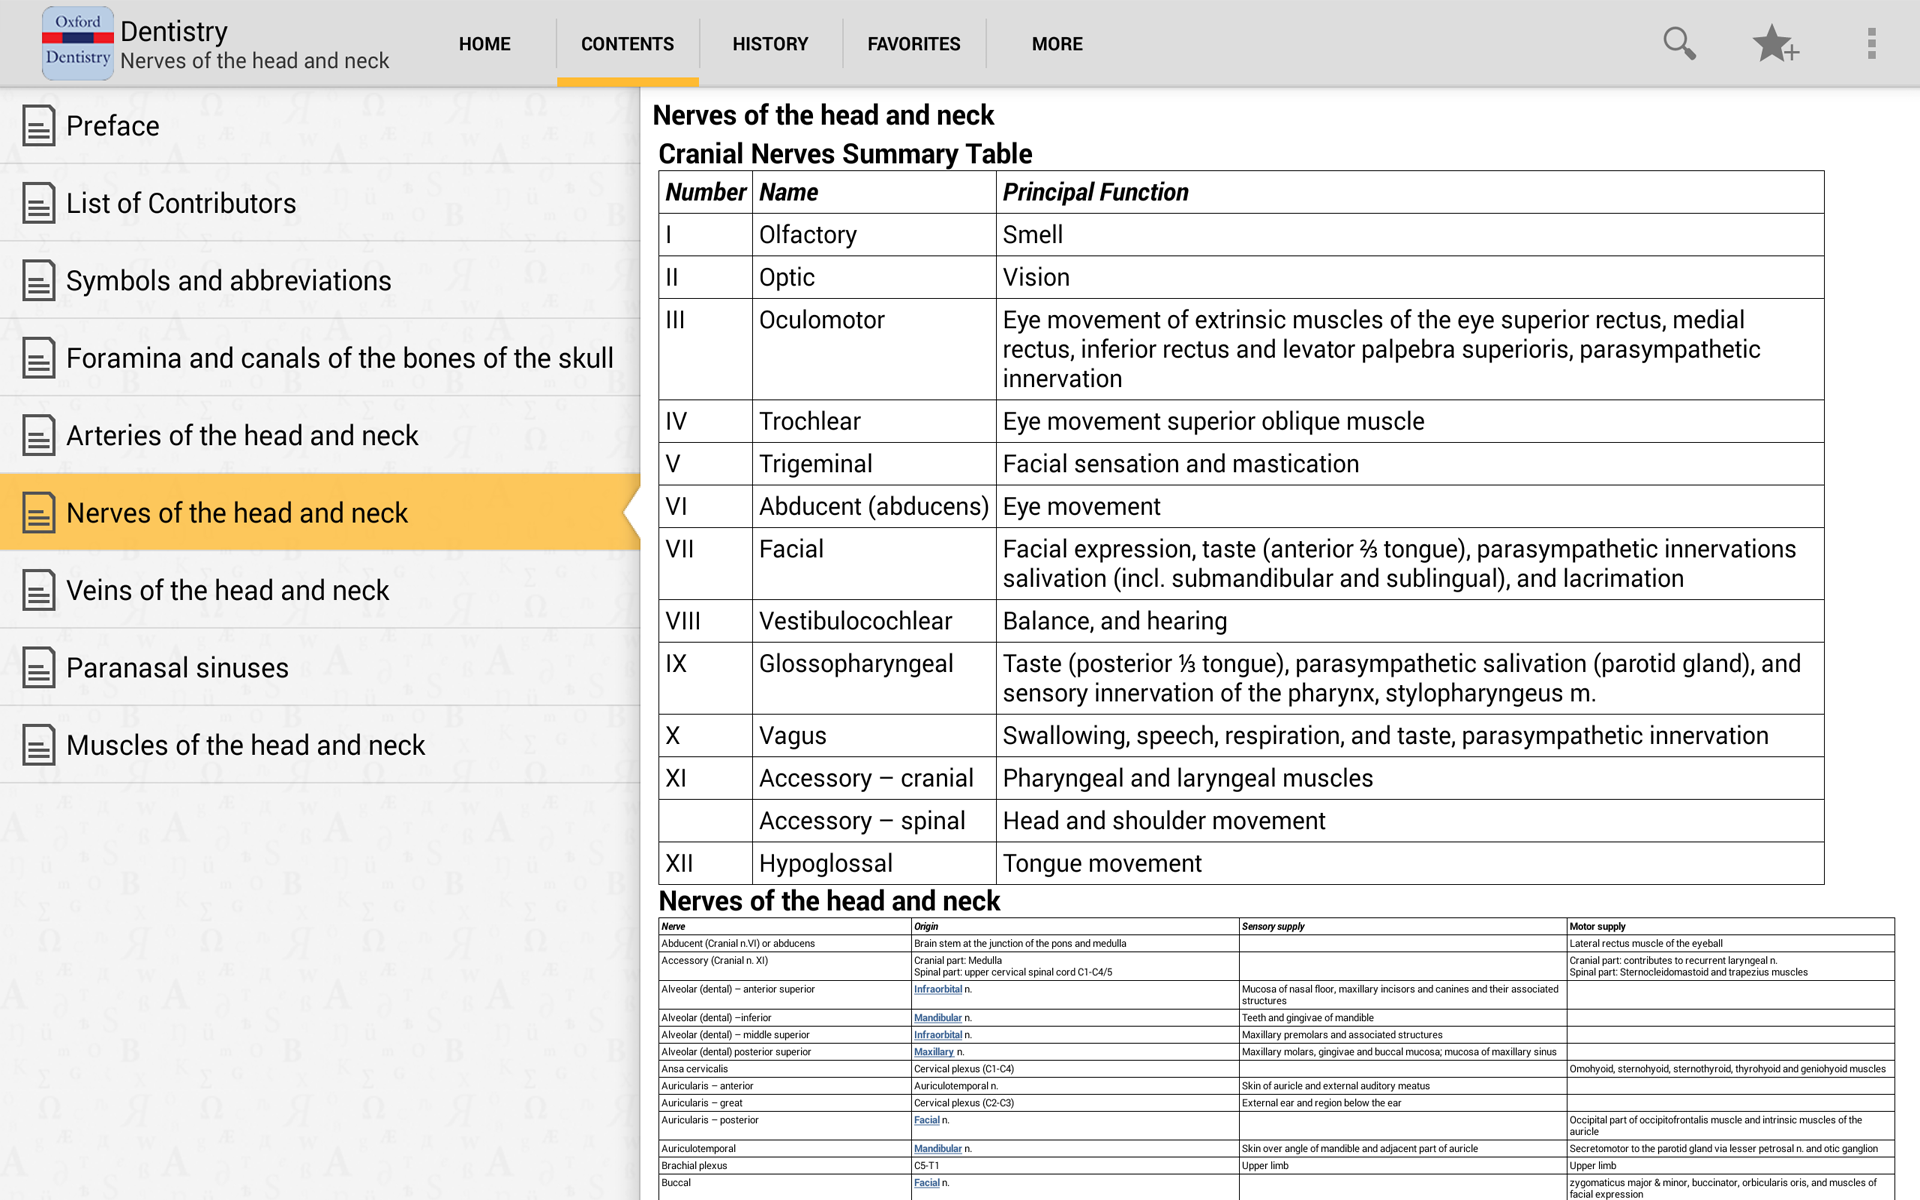This screenshot has height=1200, width=1920.
Task: Click the 'Cranial Nerves Summary Table' heading
Action: (x=845, y=154)
